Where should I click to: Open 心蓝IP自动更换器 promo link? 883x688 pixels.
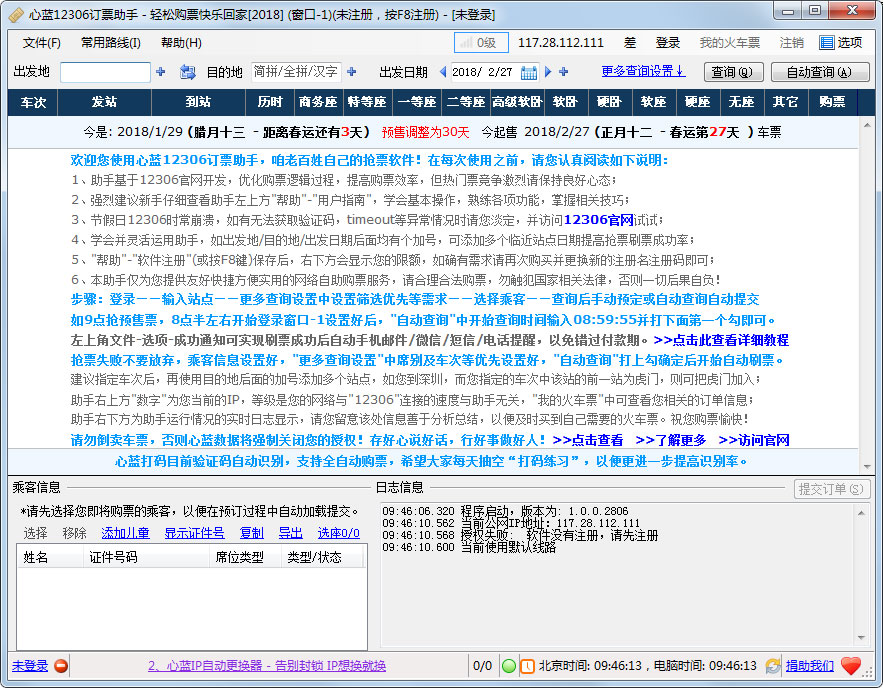267,666
